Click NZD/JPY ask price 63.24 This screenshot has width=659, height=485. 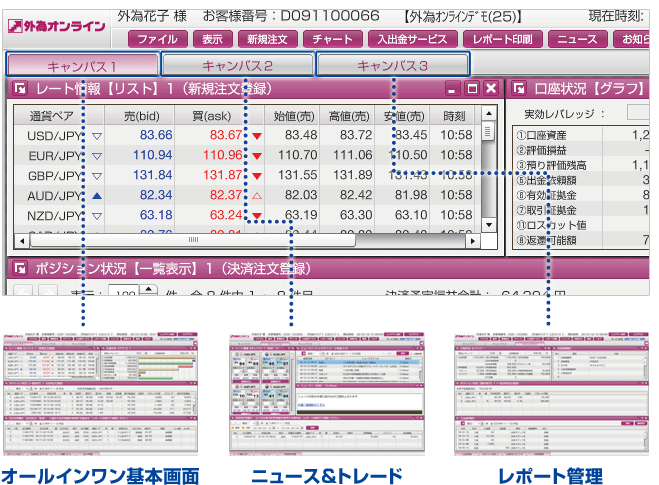(x=226, y=215)
